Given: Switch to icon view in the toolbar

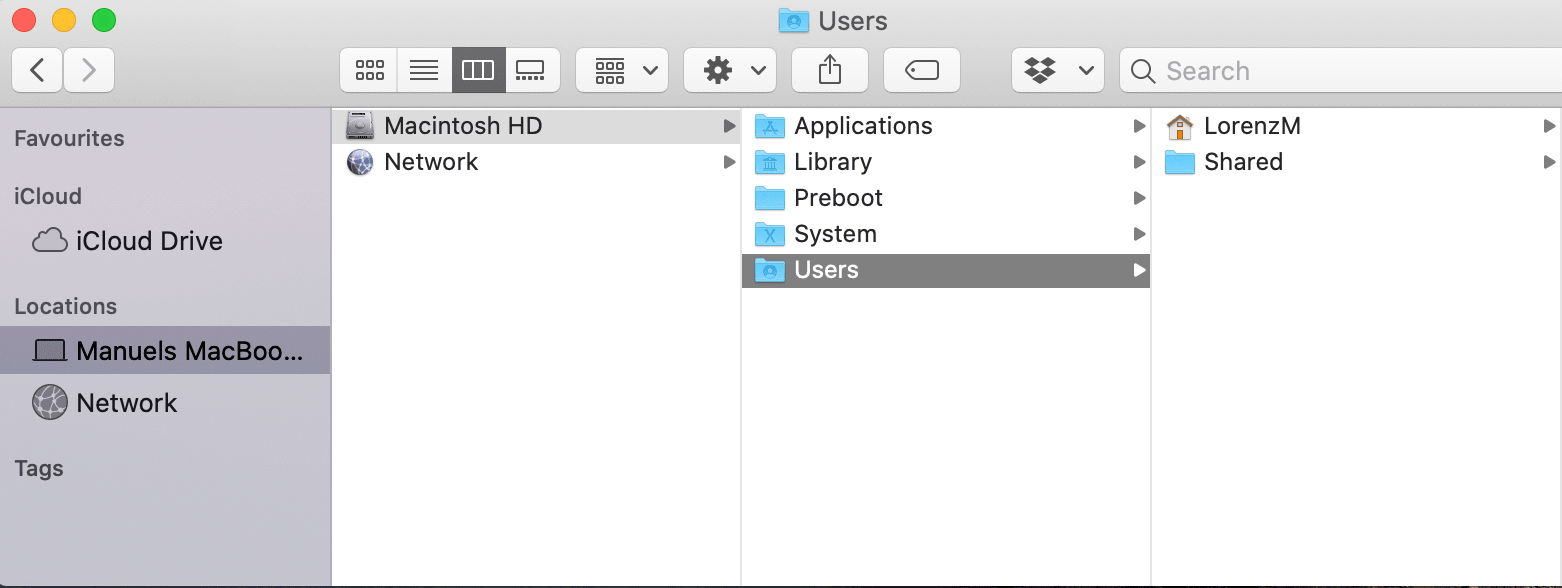Looking at the screenshot, I should (x=368, y=70).
